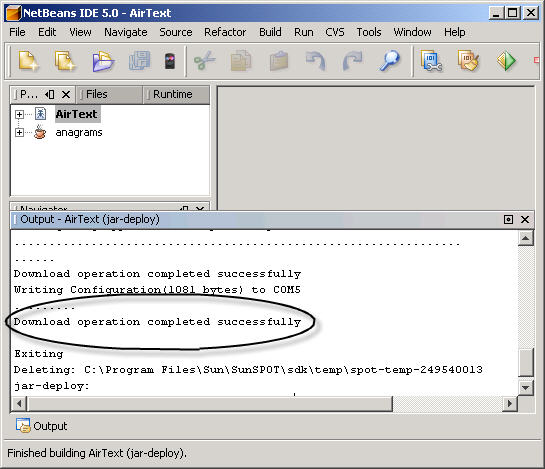The image size is (545, 469).
Task: Click the NetBeans cube title bar icon
Action: click(13, 14)
